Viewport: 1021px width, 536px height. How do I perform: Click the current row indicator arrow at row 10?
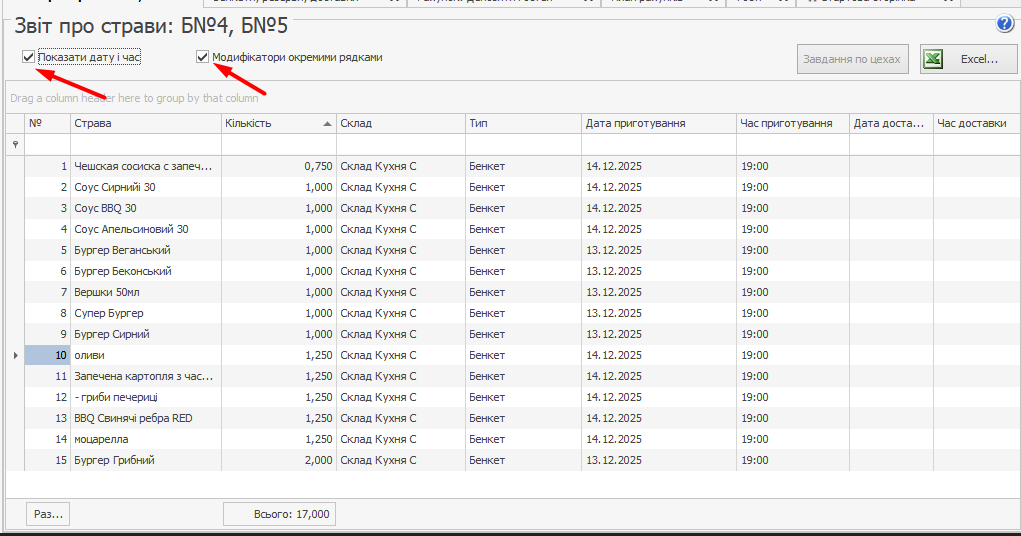click(15, 355)
